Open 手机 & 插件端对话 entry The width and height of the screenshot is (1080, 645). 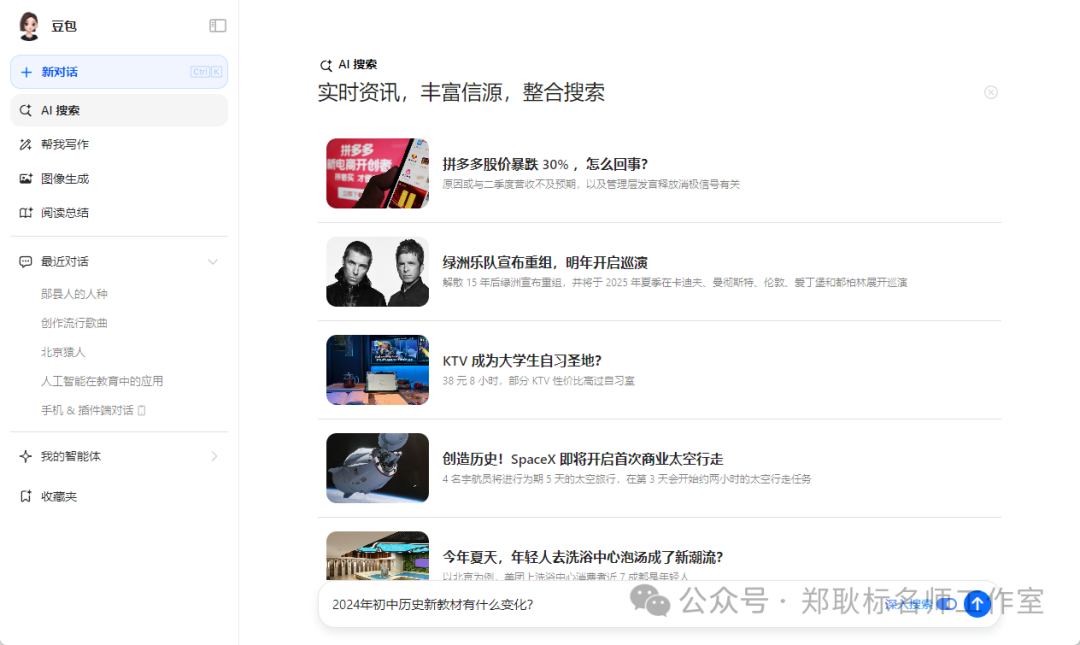click(x=93, y=411)
